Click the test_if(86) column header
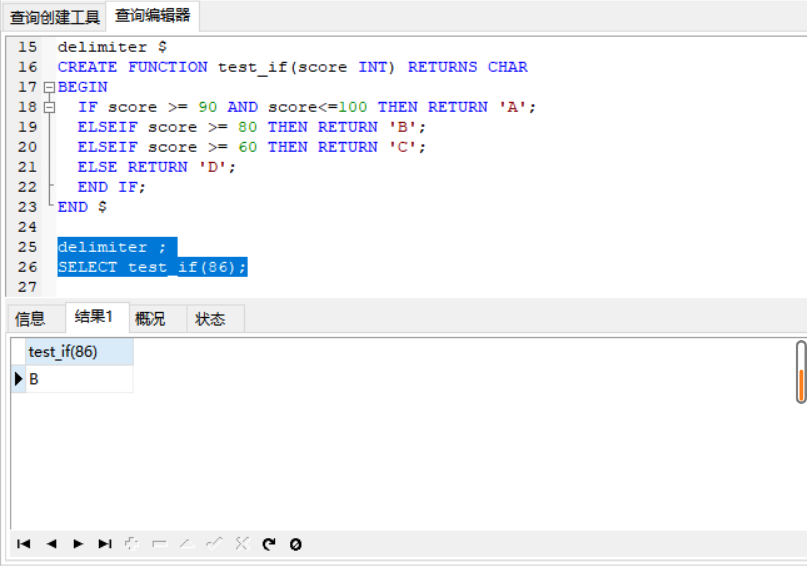 (79, 352)
